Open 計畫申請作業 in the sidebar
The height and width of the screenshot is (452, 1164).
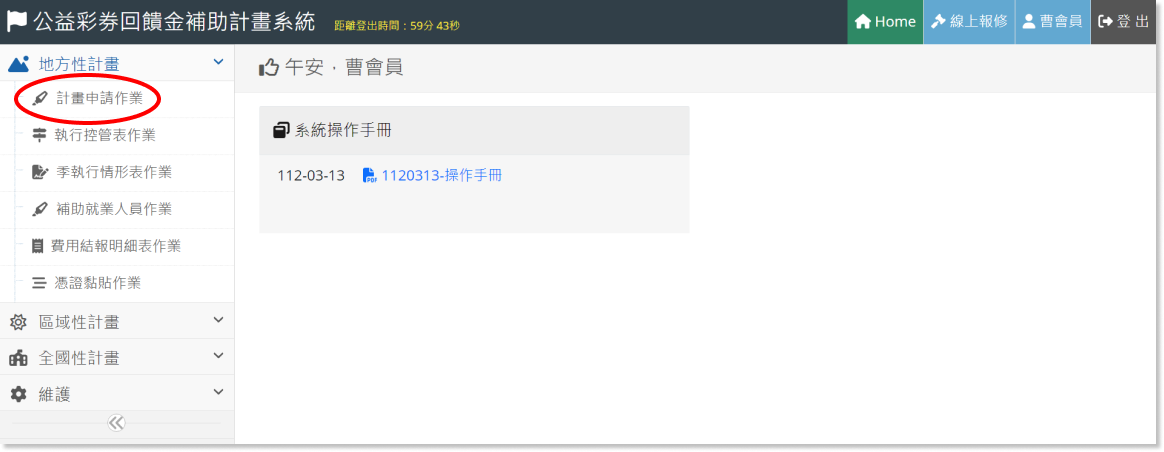click(99, 99)
